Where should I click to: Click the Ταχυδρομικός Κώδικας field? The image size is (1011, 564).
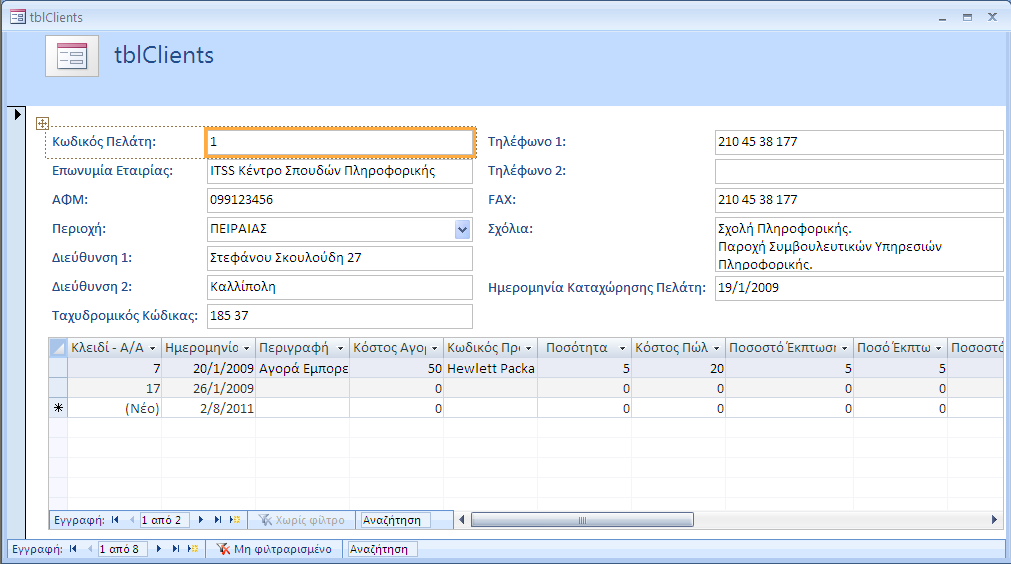coord(340,316)
